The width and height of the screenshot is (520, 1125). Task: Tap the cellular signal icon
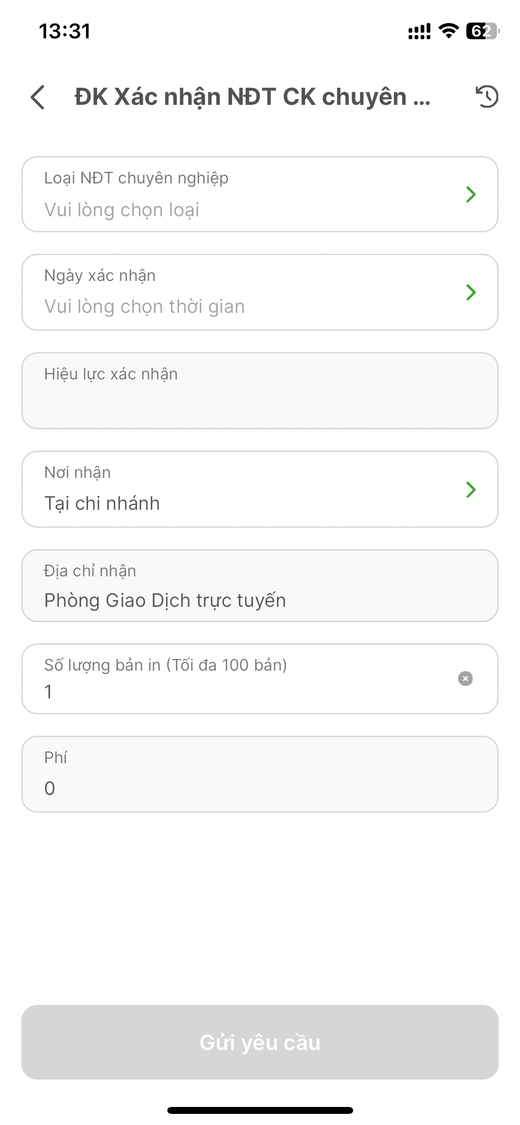[420, 31]
